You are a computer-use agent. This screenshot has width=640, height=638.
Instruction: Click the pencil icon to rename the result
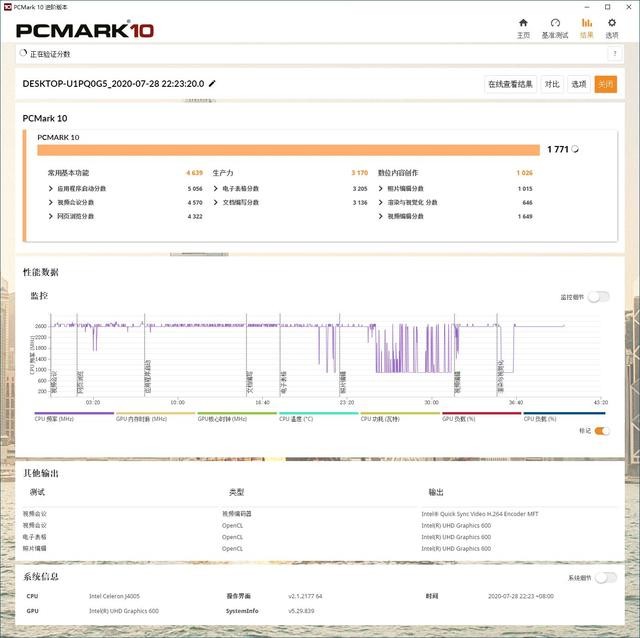click(x=212, y=84)
